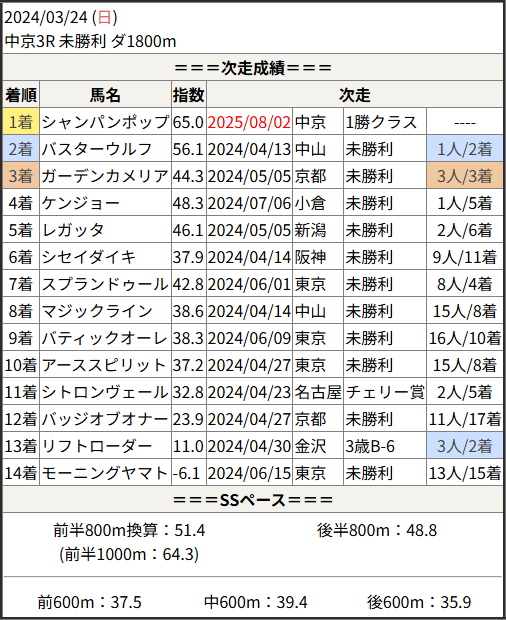Click the 着順 column header
Viewport: 506px width, 620px height.
[21, 95]
